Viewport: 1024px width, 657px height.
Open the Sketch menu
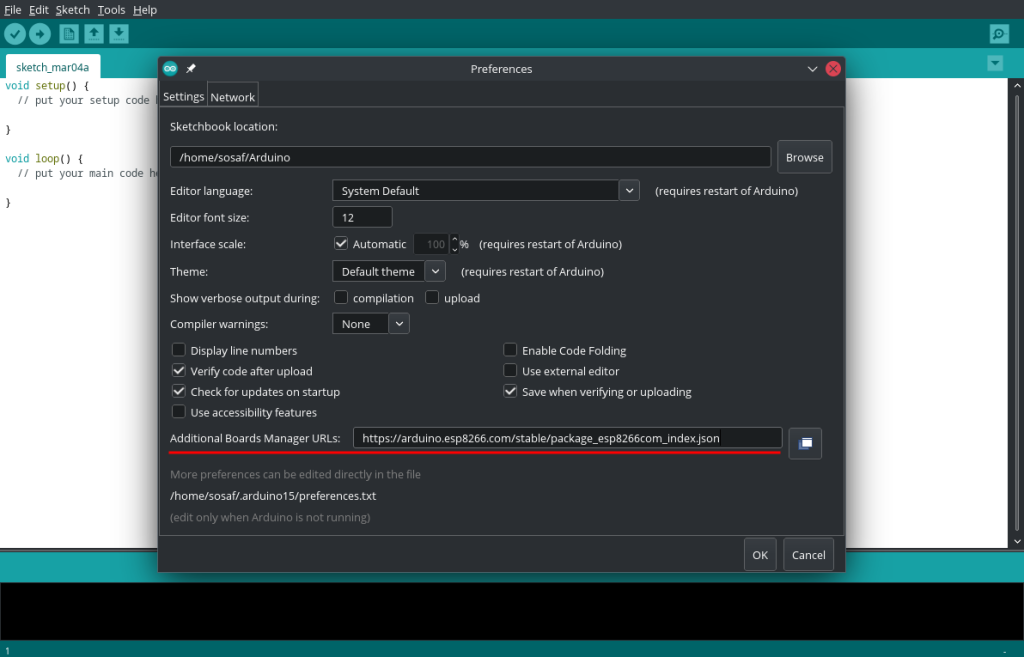pyautogui.click(x=72, y=10)
